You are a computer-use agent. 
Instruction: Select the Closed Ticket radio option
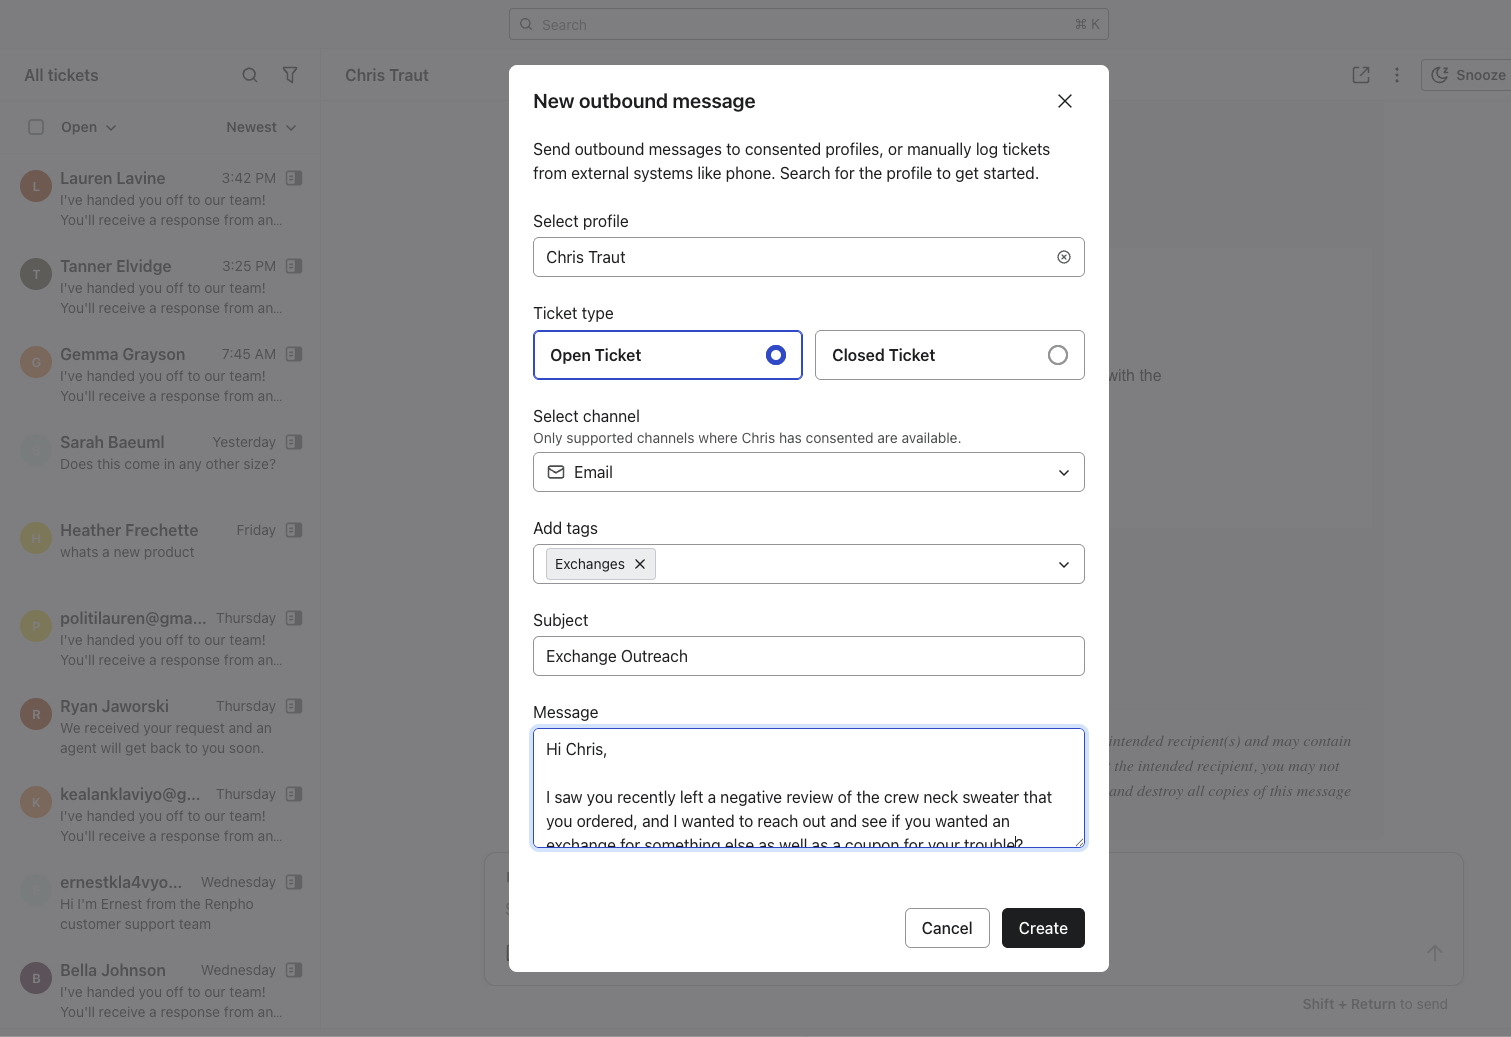click(x=1057, y=355)
